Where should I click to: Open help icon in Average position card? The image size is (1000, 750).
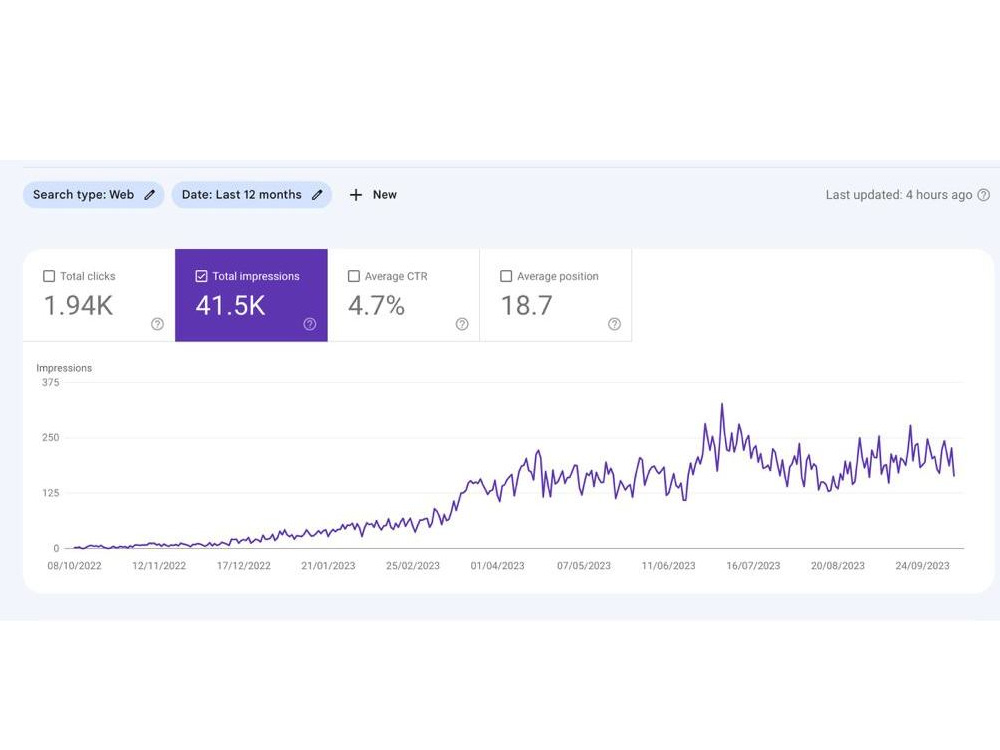pos(614,324)
